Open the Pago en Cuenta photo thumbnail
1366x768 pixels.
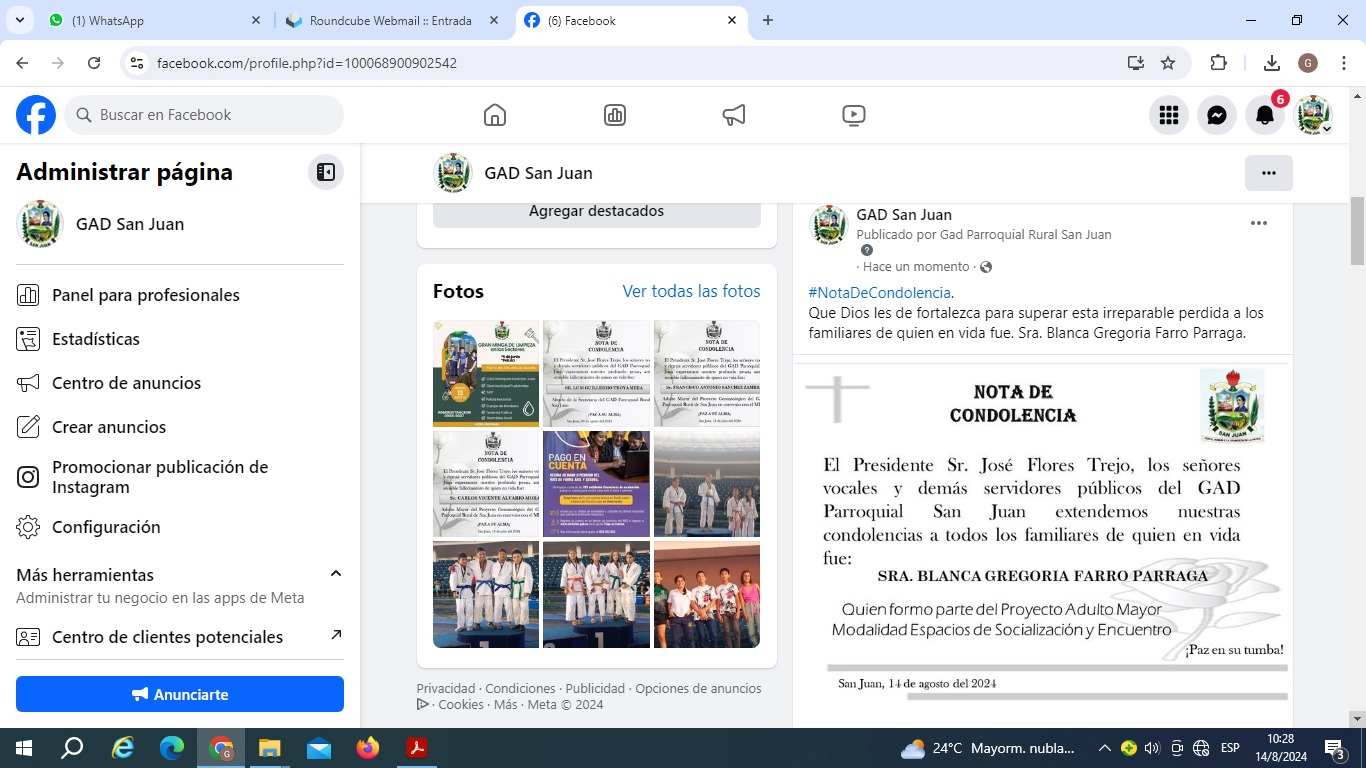coord(596,484)
